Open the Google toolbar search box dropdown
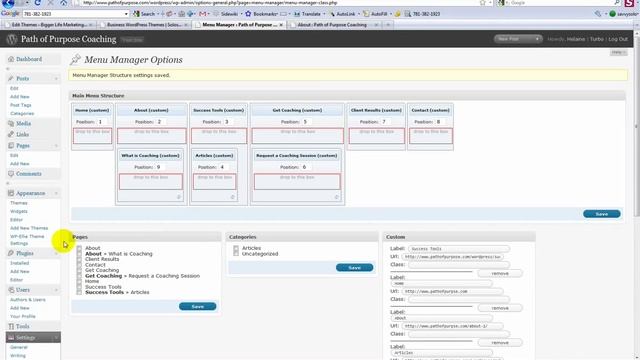 pos(126,14)
